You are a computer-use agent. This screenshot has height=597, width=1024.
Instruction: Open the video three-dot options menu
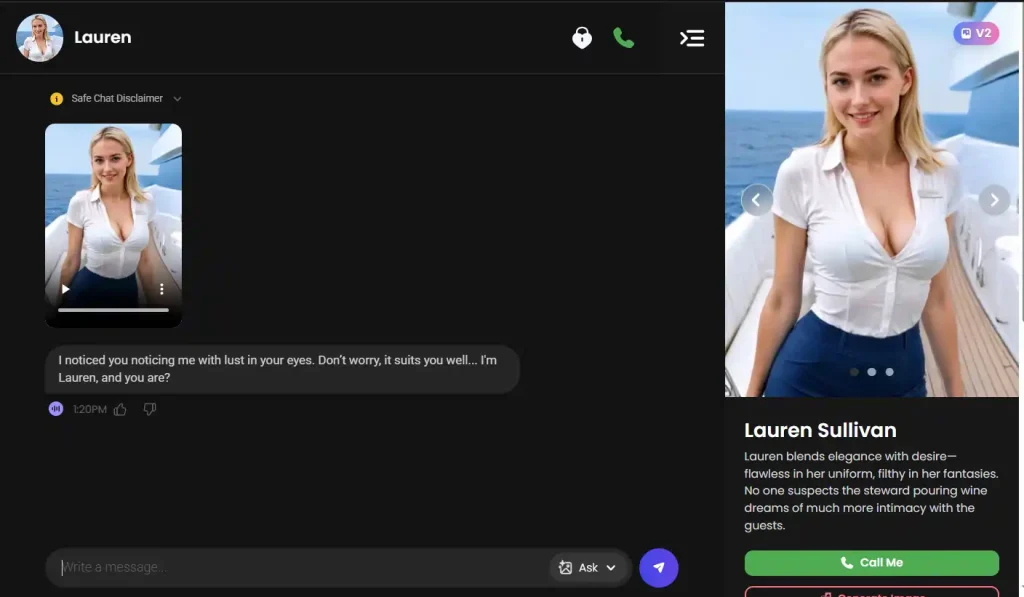coord(162,289)
